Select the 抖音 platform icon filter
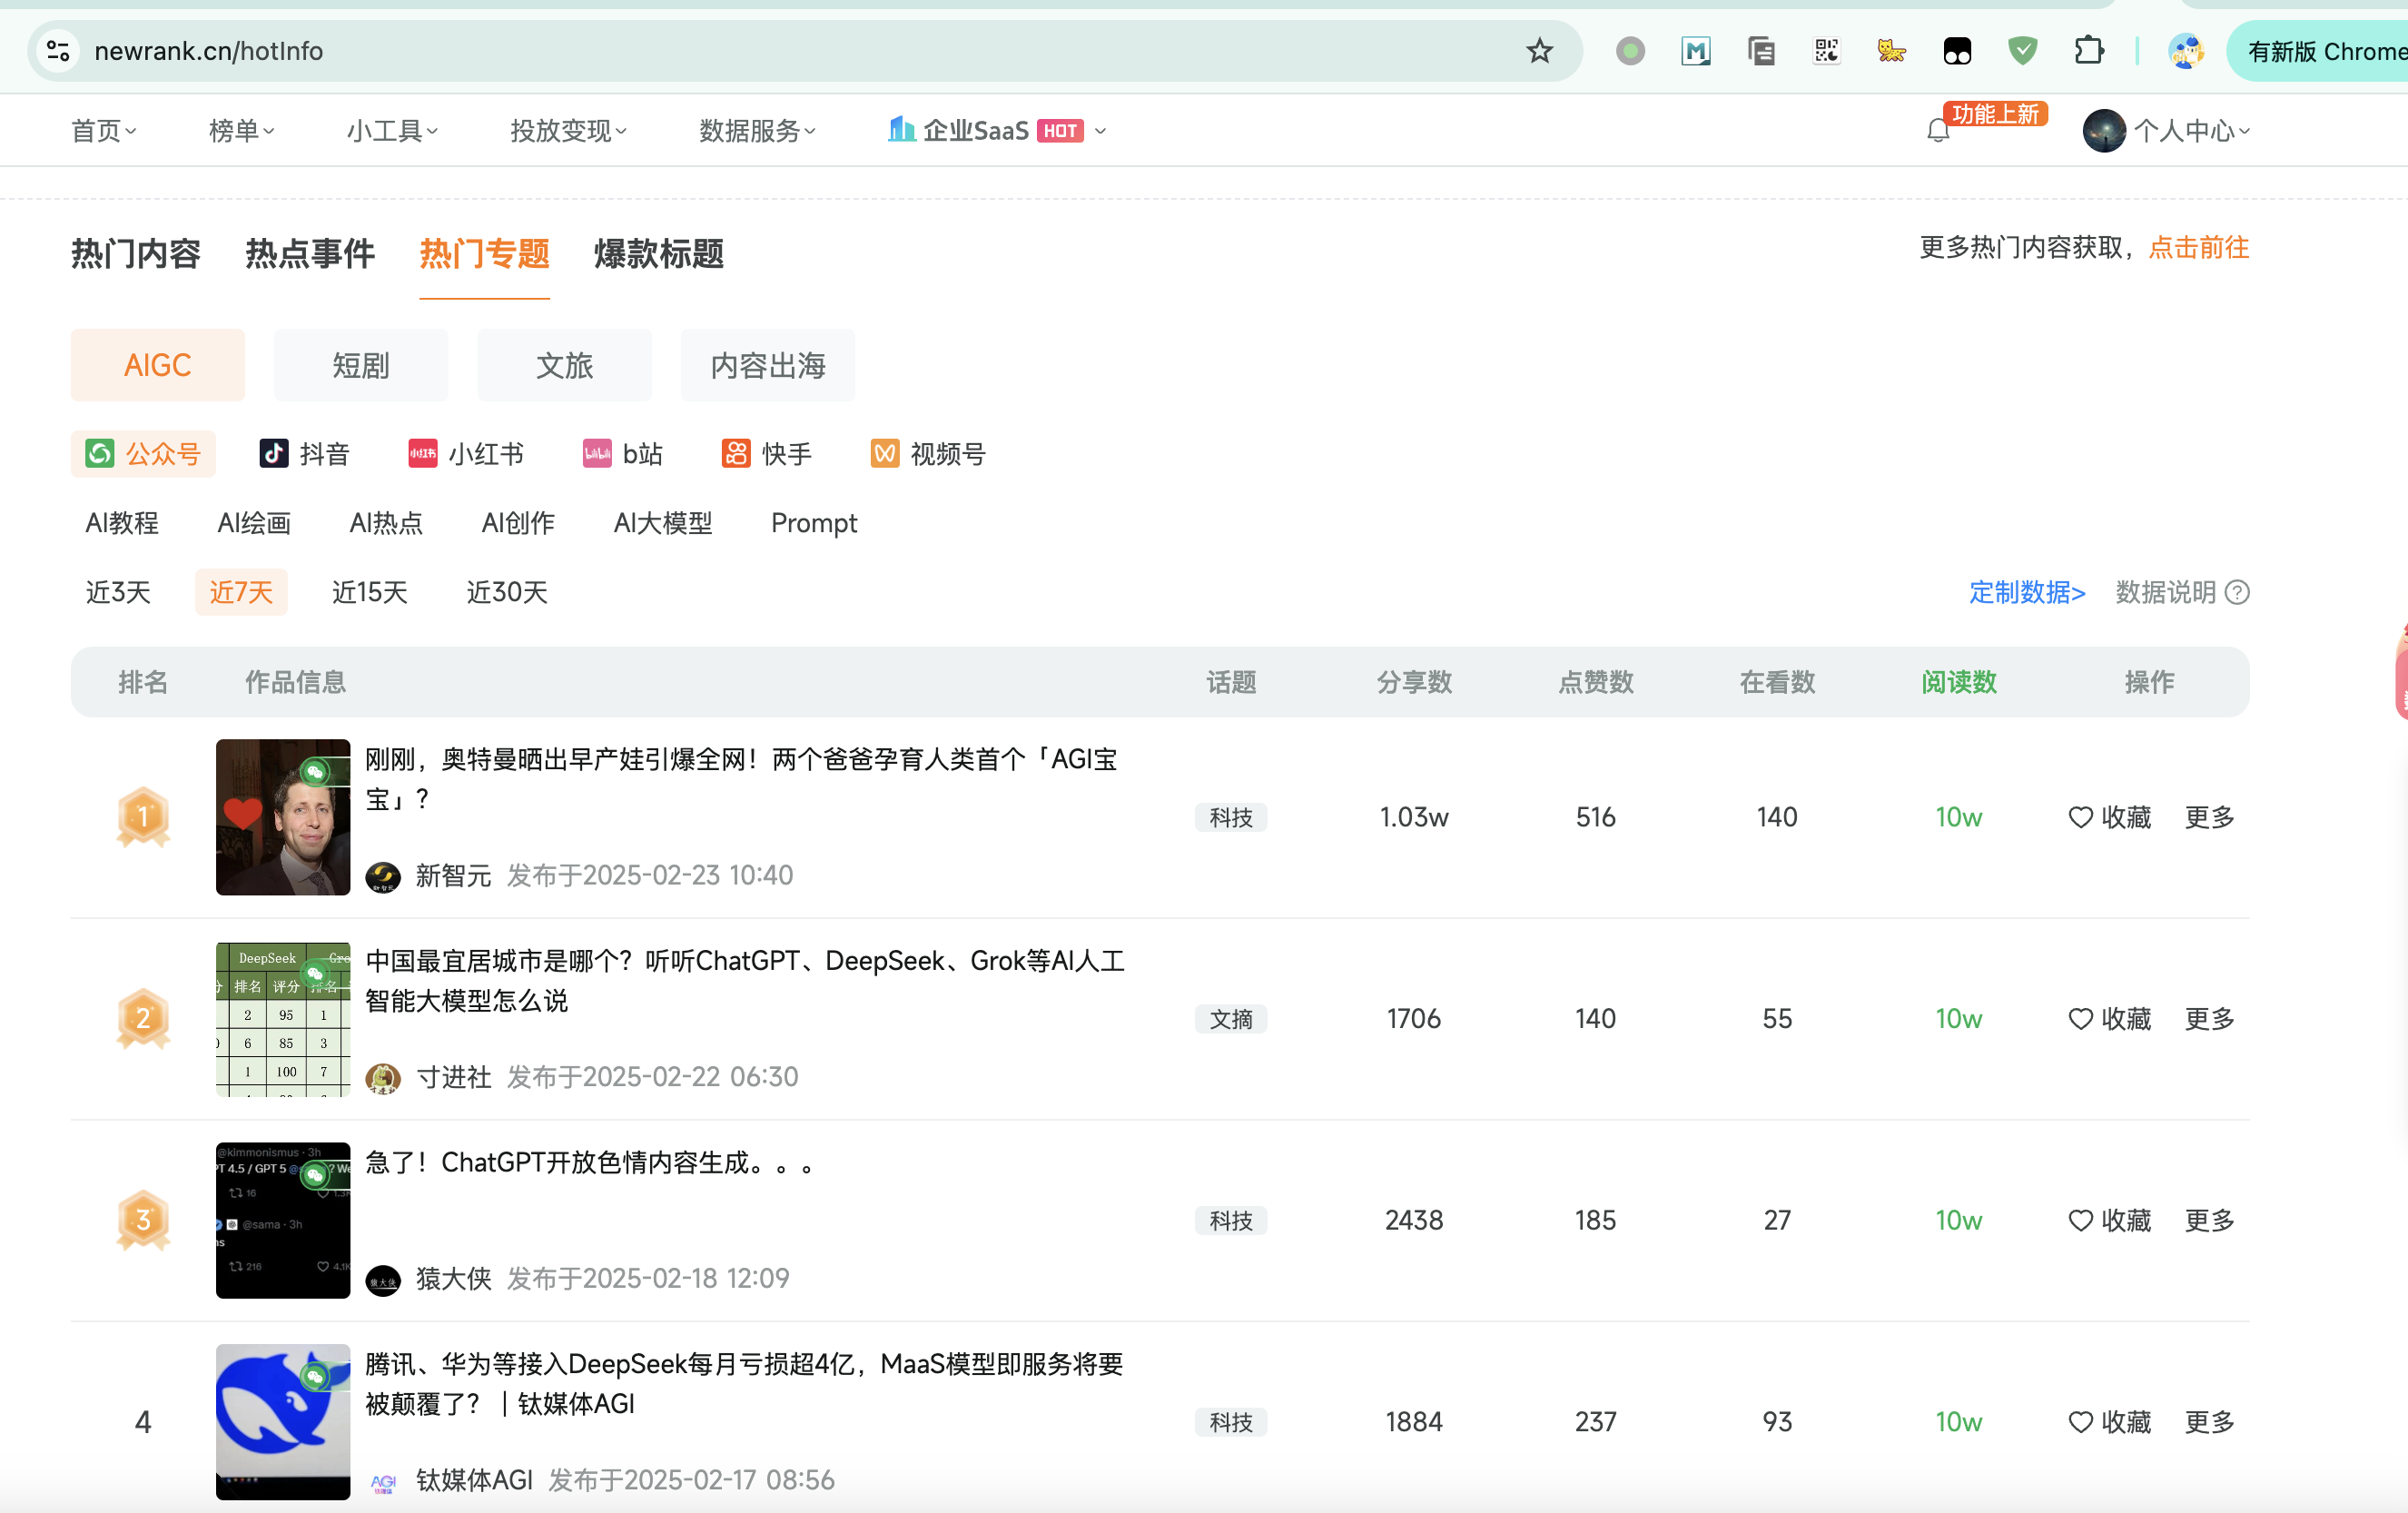 coord(274,454)
